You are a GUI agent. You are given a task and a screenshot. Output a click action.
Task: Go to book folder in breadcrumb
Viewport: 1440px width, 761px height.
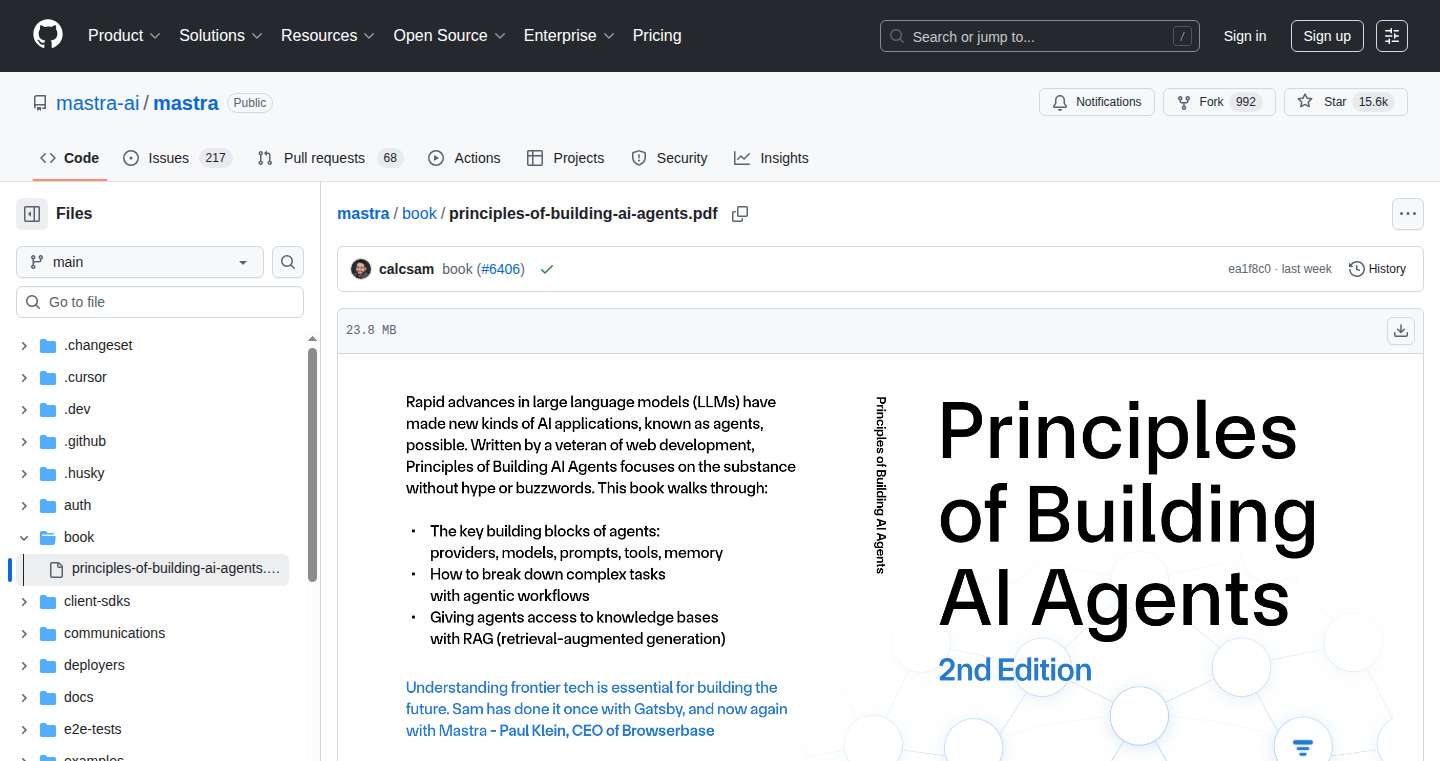[x=420, y=213]
